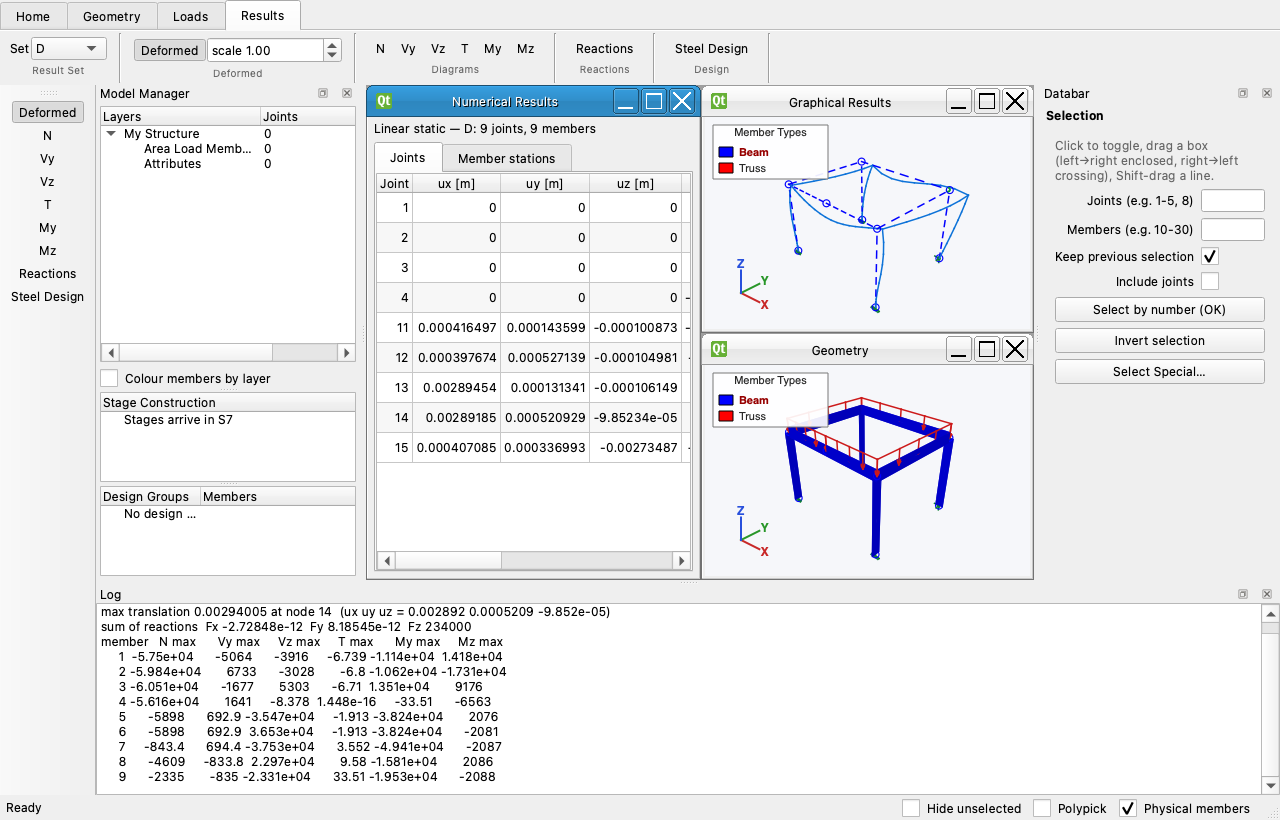Show the Mz moment diagram in toolbar

[525, 48]
